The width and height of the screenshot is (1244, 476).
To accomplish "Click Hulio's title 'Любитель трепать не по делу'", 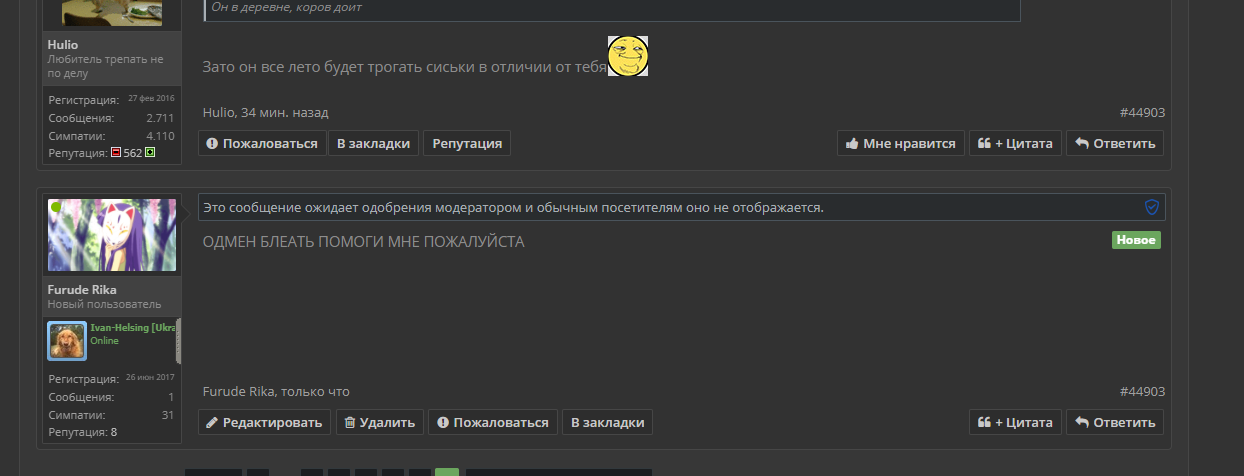I will click(x=105, y=66).
